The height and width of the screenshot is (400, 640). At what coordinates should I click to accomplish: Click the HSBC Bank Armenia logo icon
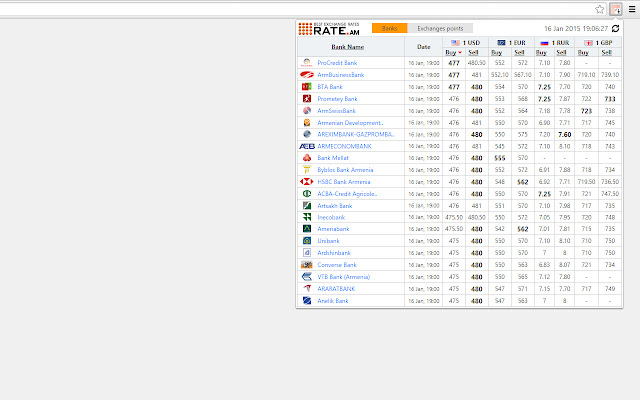(307, 182)
